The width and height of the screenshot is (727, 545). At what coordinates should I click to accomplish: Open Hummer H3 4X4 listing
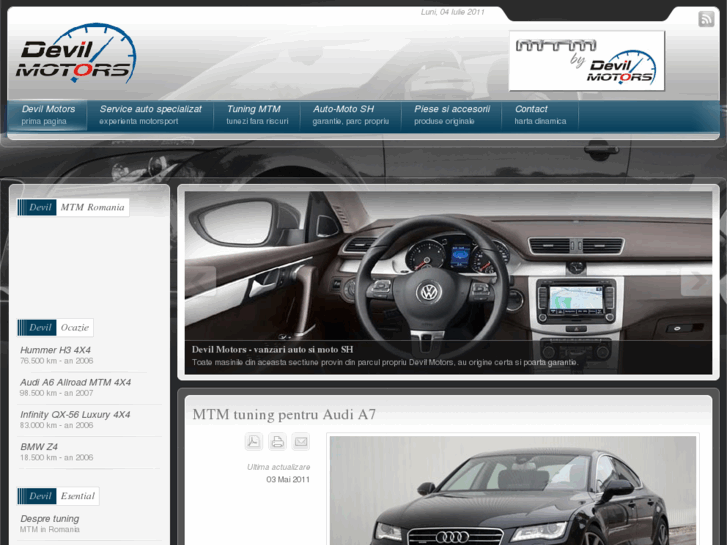(55, 350)
